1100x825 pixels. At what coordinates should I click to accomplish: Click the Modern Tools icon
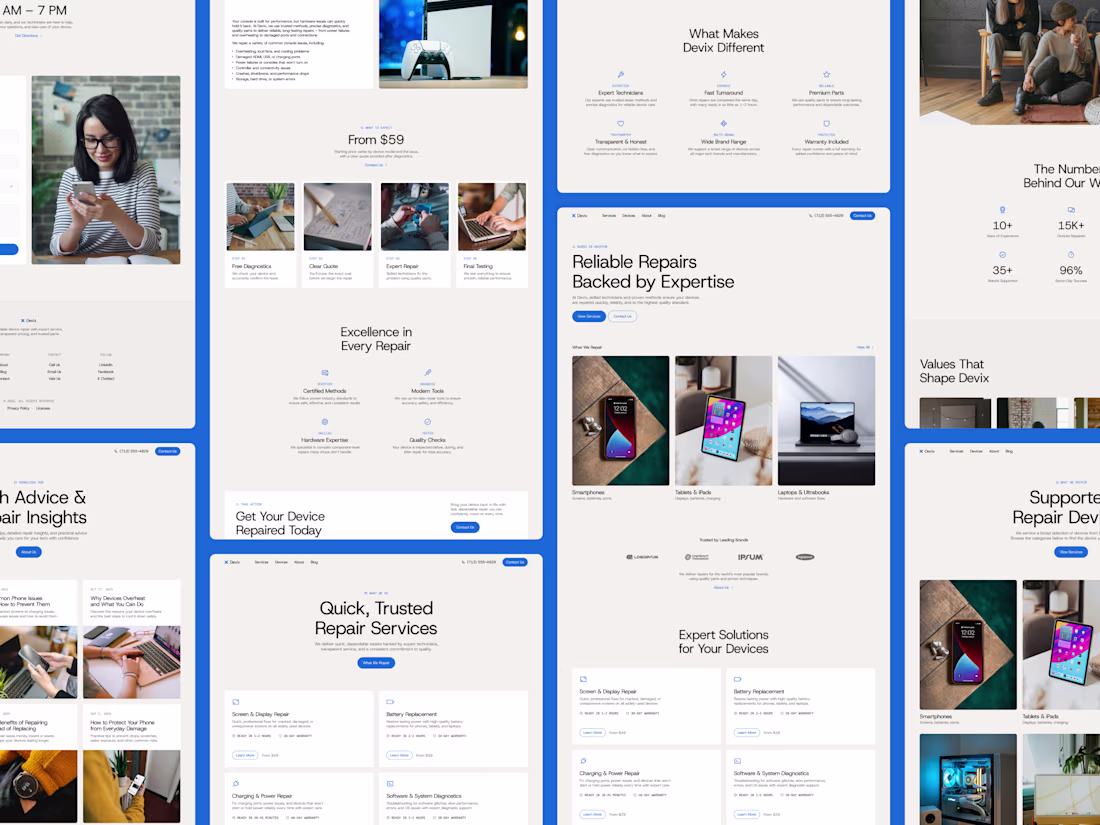pos(428,373)
